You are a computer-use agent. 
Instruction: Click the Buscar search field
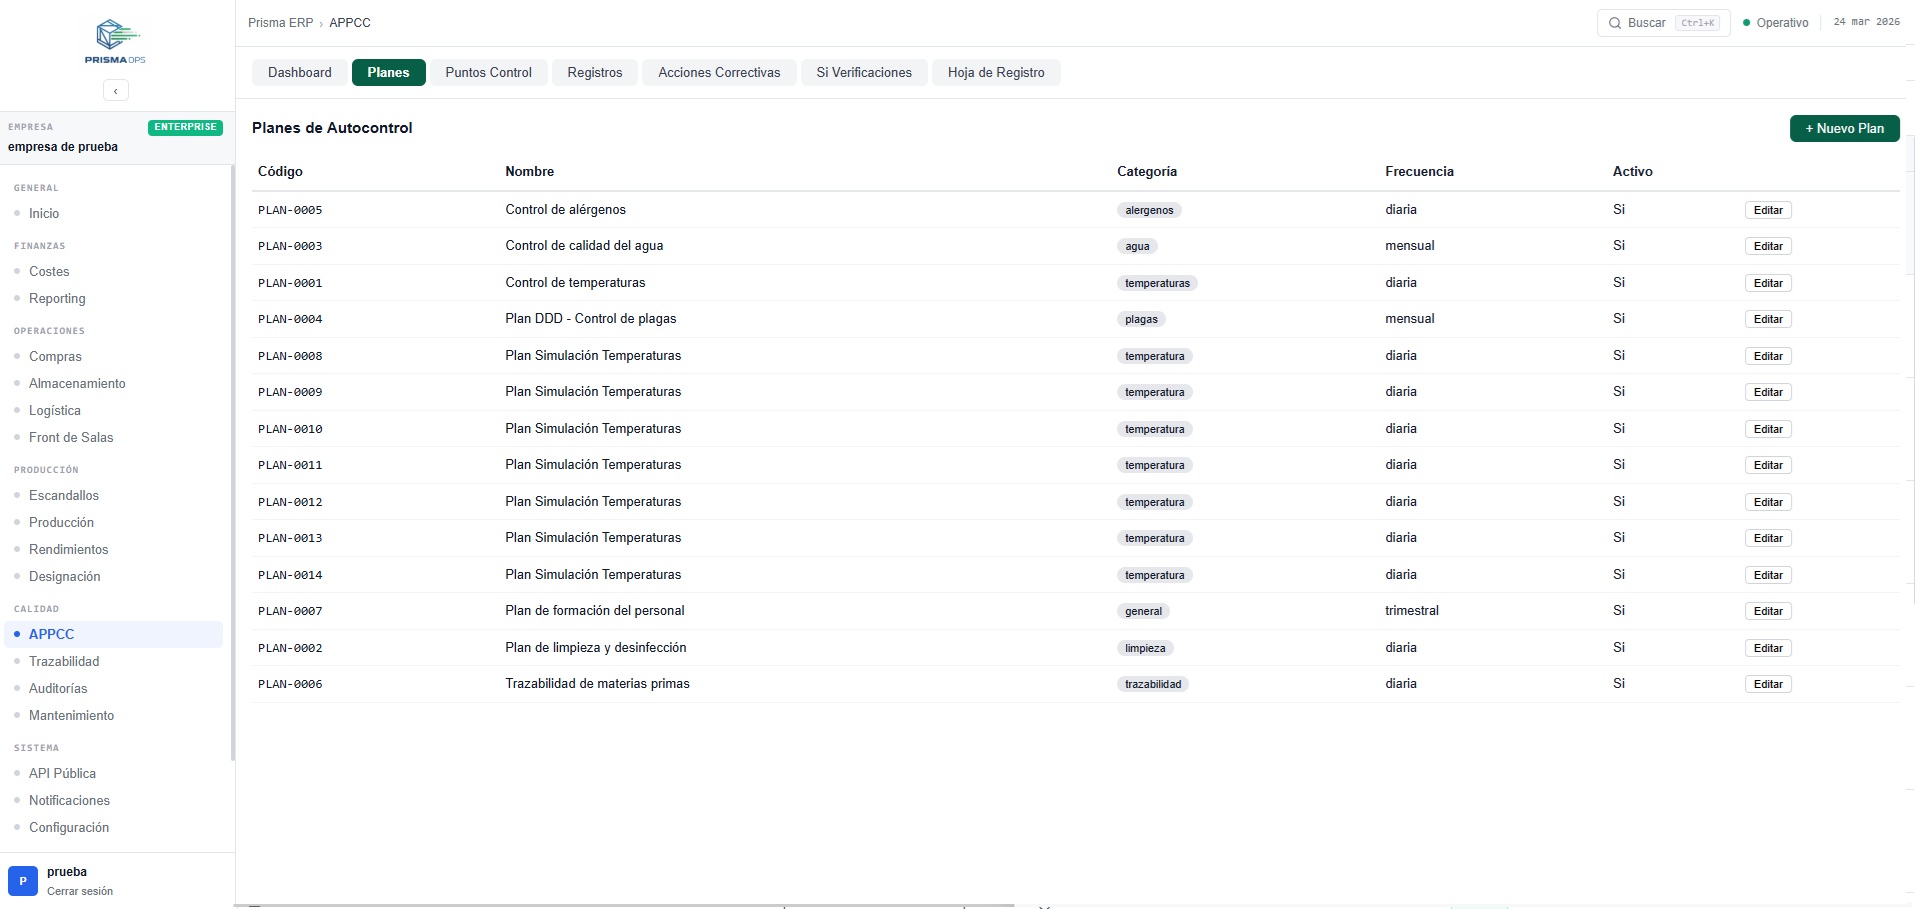click(x=1658, y=23)
